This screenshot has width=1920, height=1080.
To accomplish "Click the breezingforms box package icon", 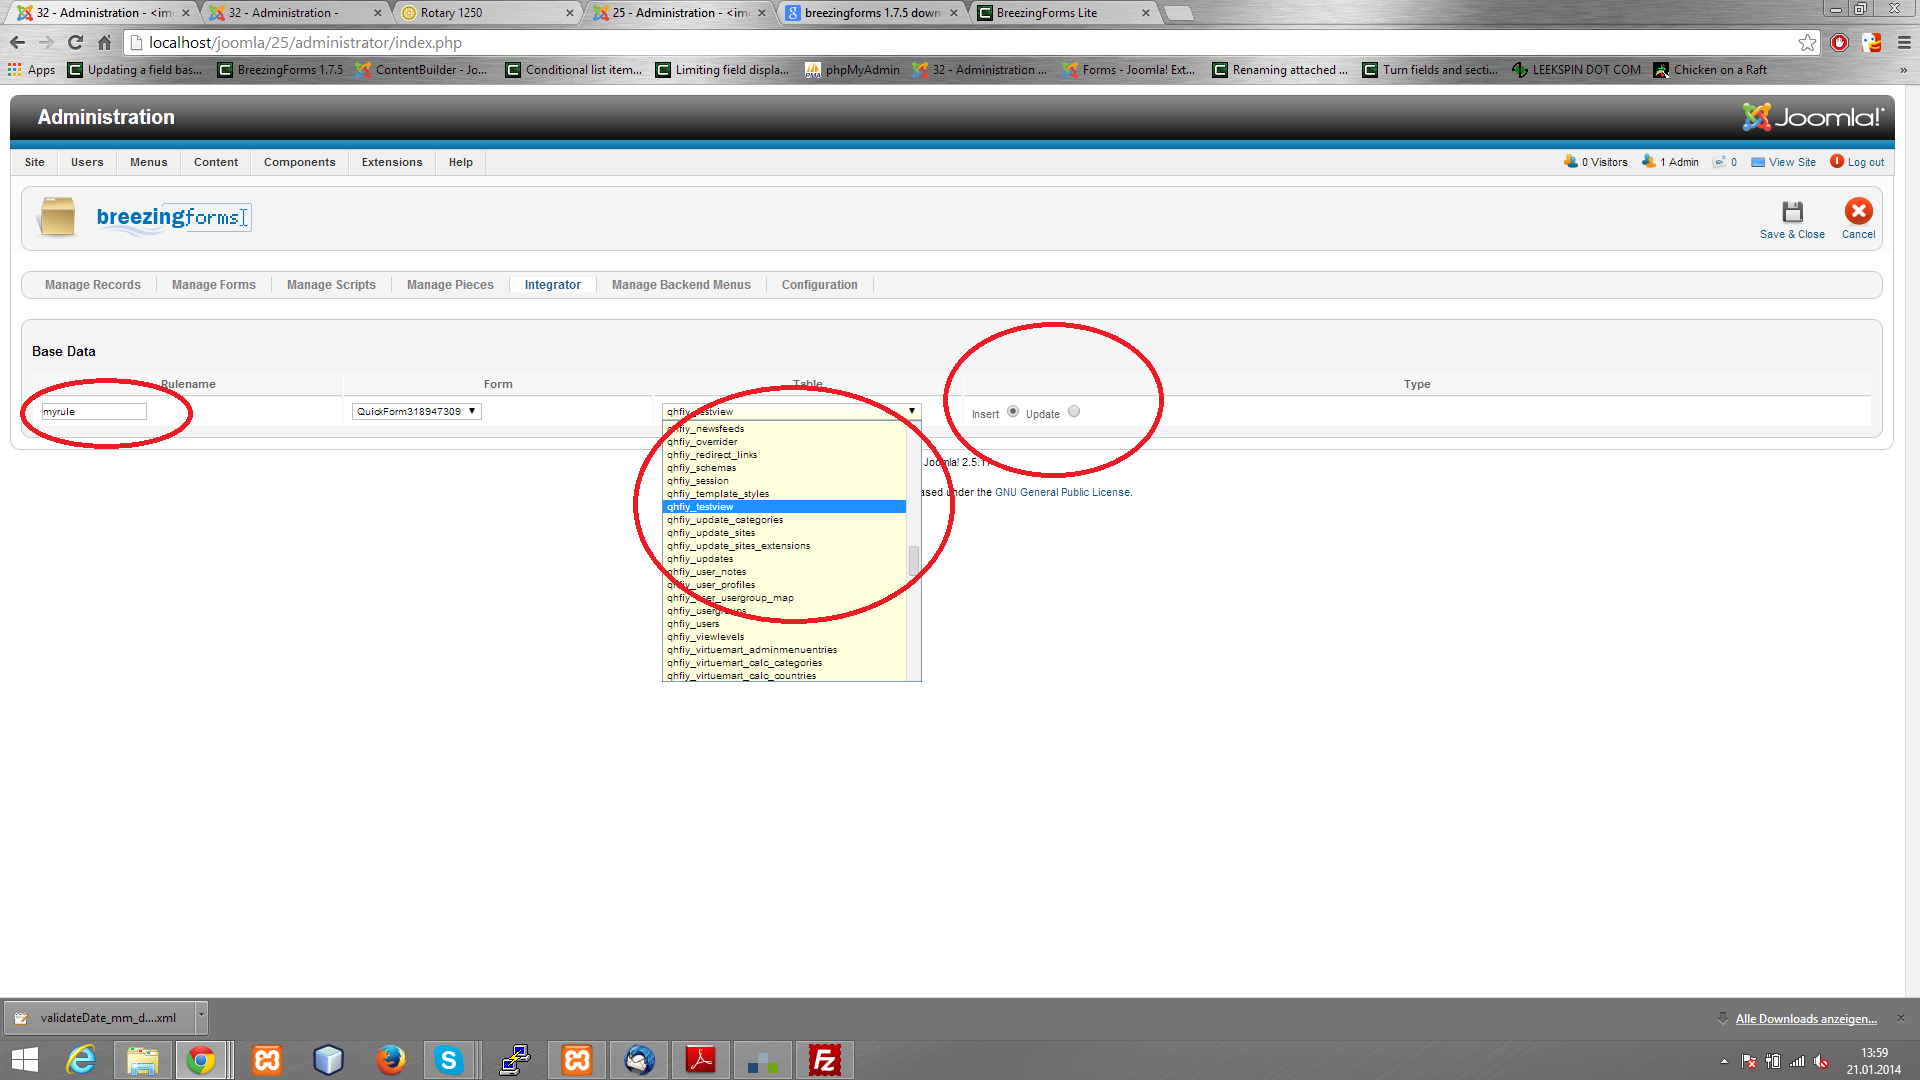I will pyautogui.click(x=57, y=216).
